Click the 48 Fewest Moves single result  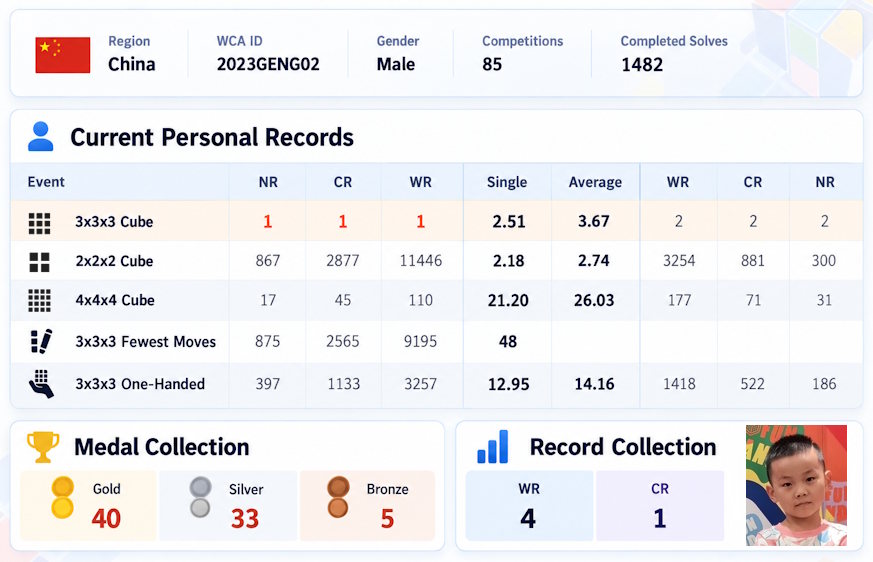point(508,341)
